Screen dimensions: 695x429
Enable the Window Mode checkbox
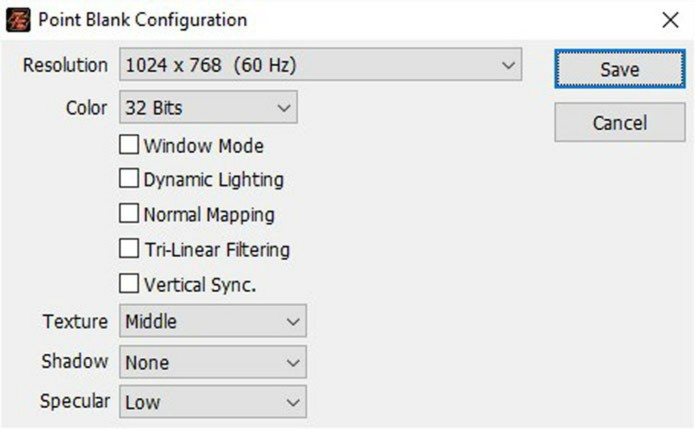coord(129,145)
